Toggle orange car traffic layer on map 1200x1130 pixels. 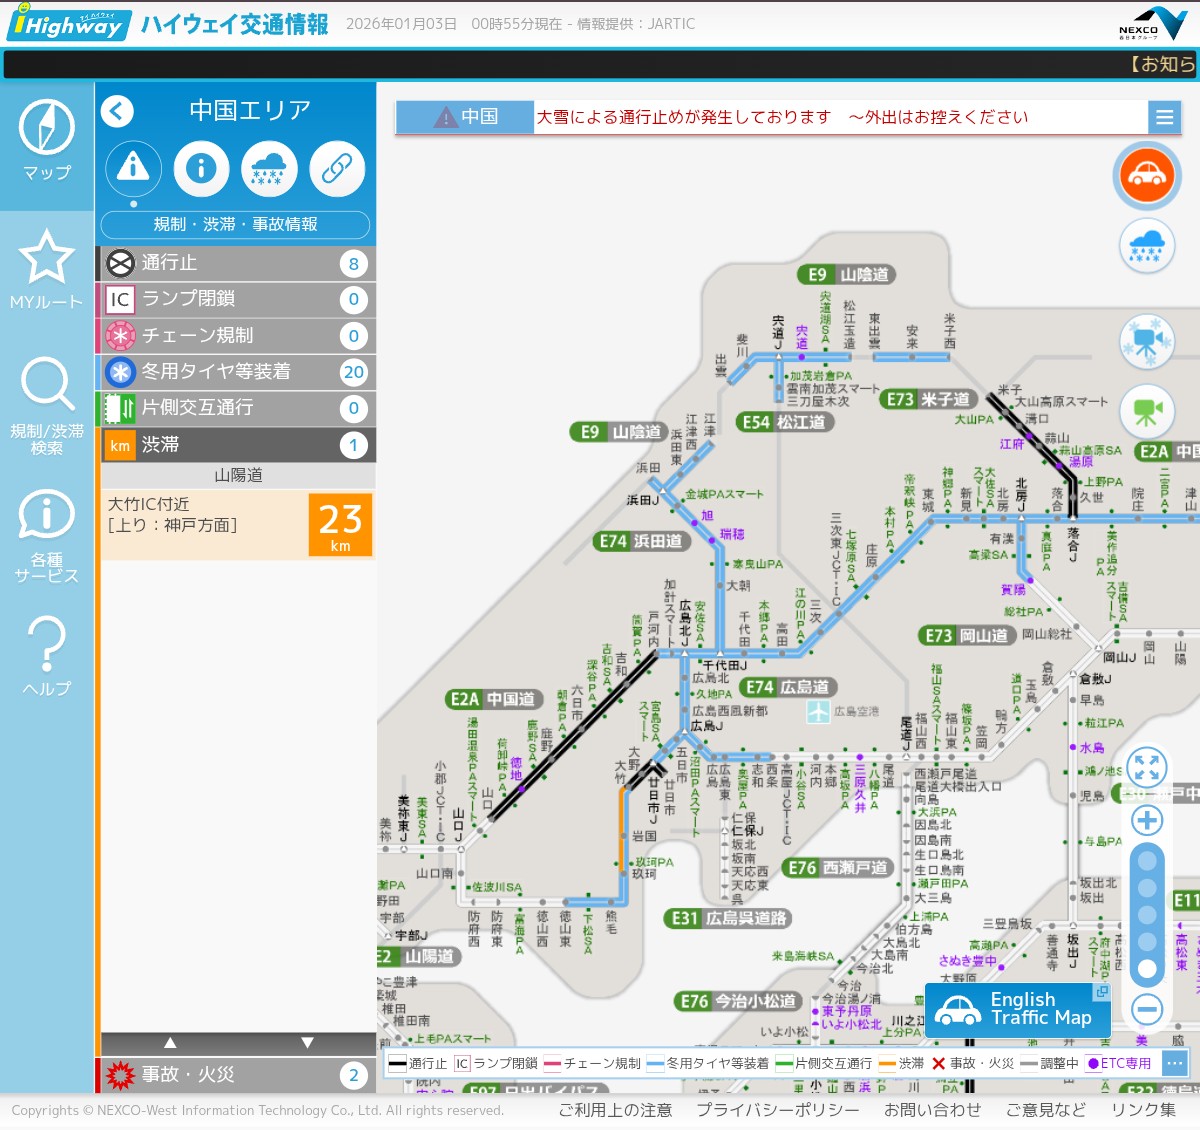point(1147,176)
